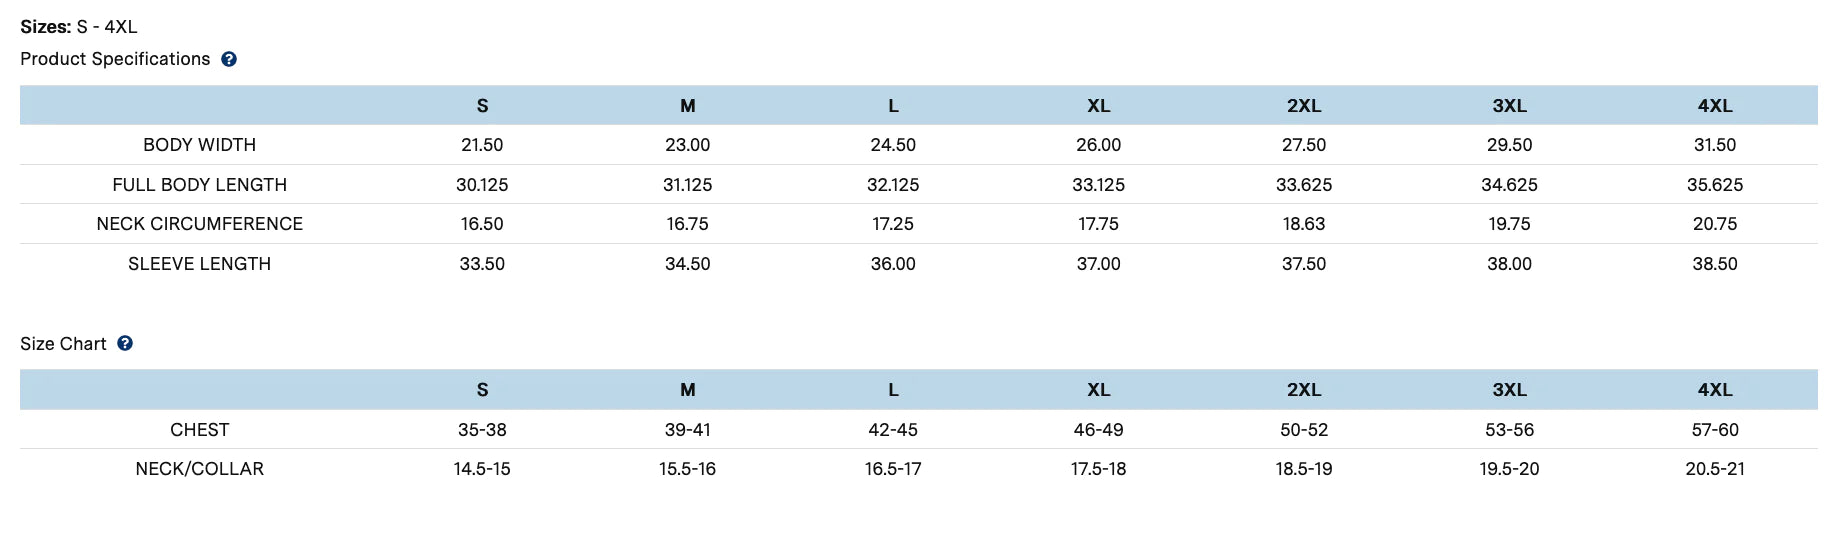Select the SLEEVE LENGTH row label
The height and width of the screenshot is (535, 1842).
click(x=199, y=264)
